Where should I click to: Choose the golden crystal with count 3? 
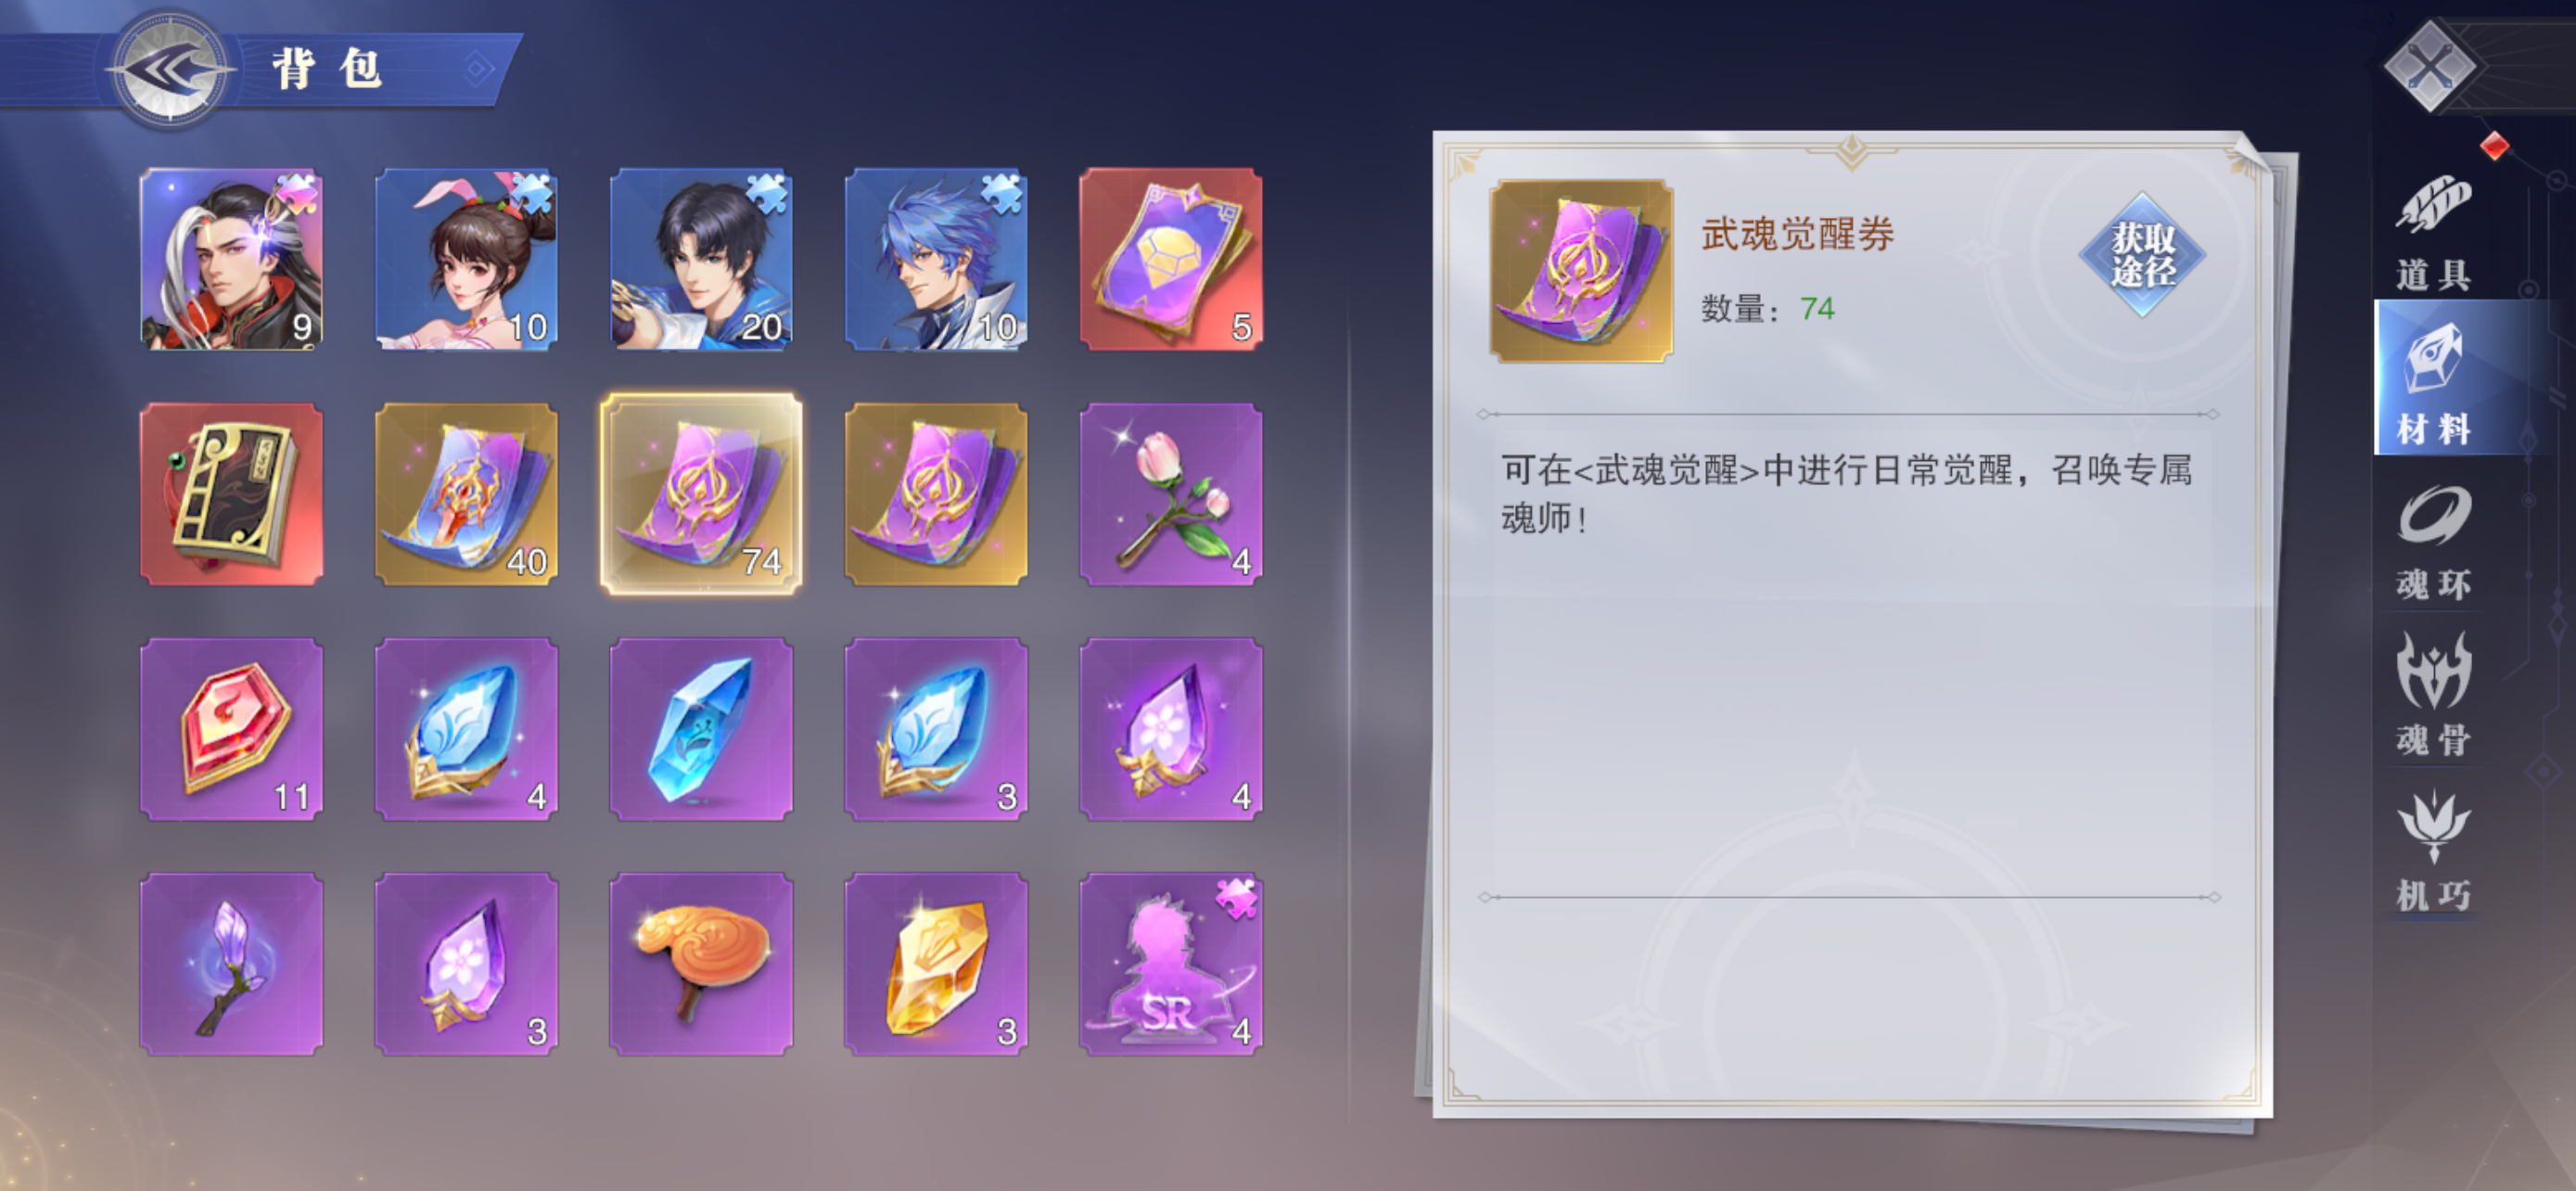936,964
